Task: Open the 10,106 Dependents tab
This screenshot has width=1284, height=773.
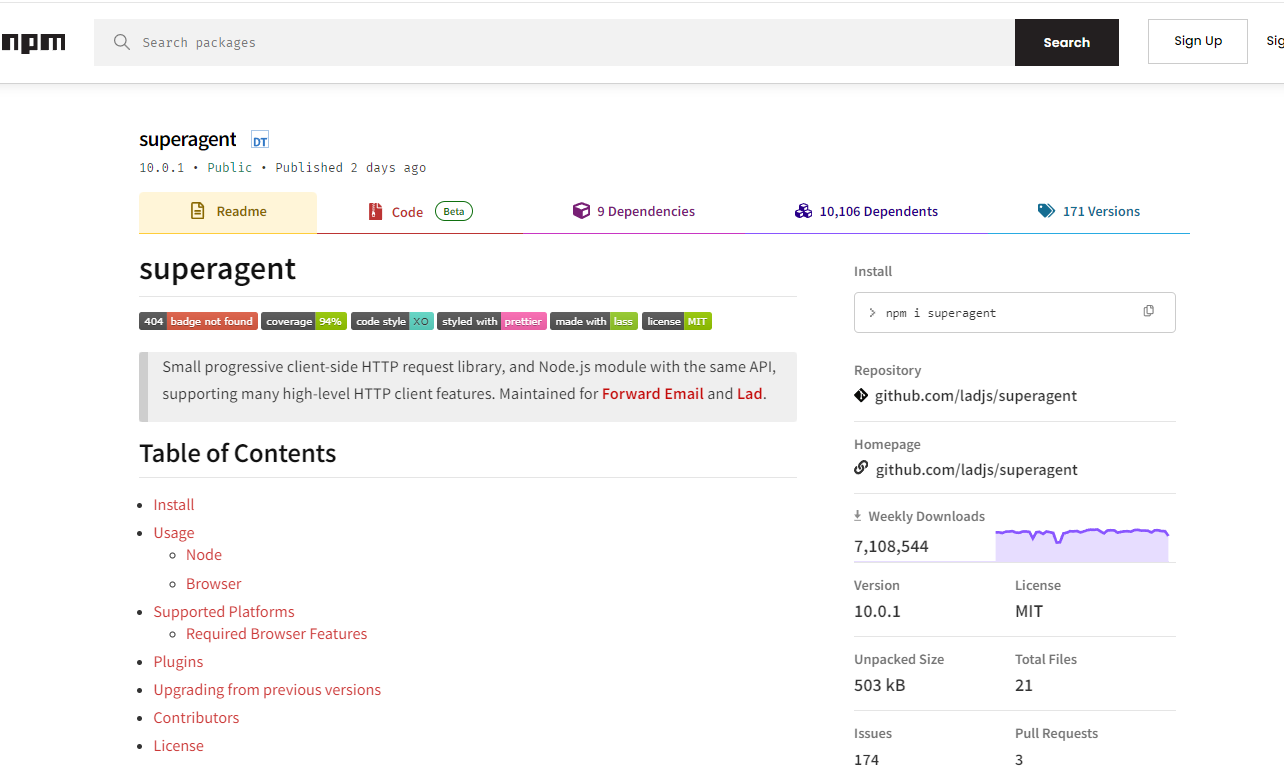Action: pos(867,212)
